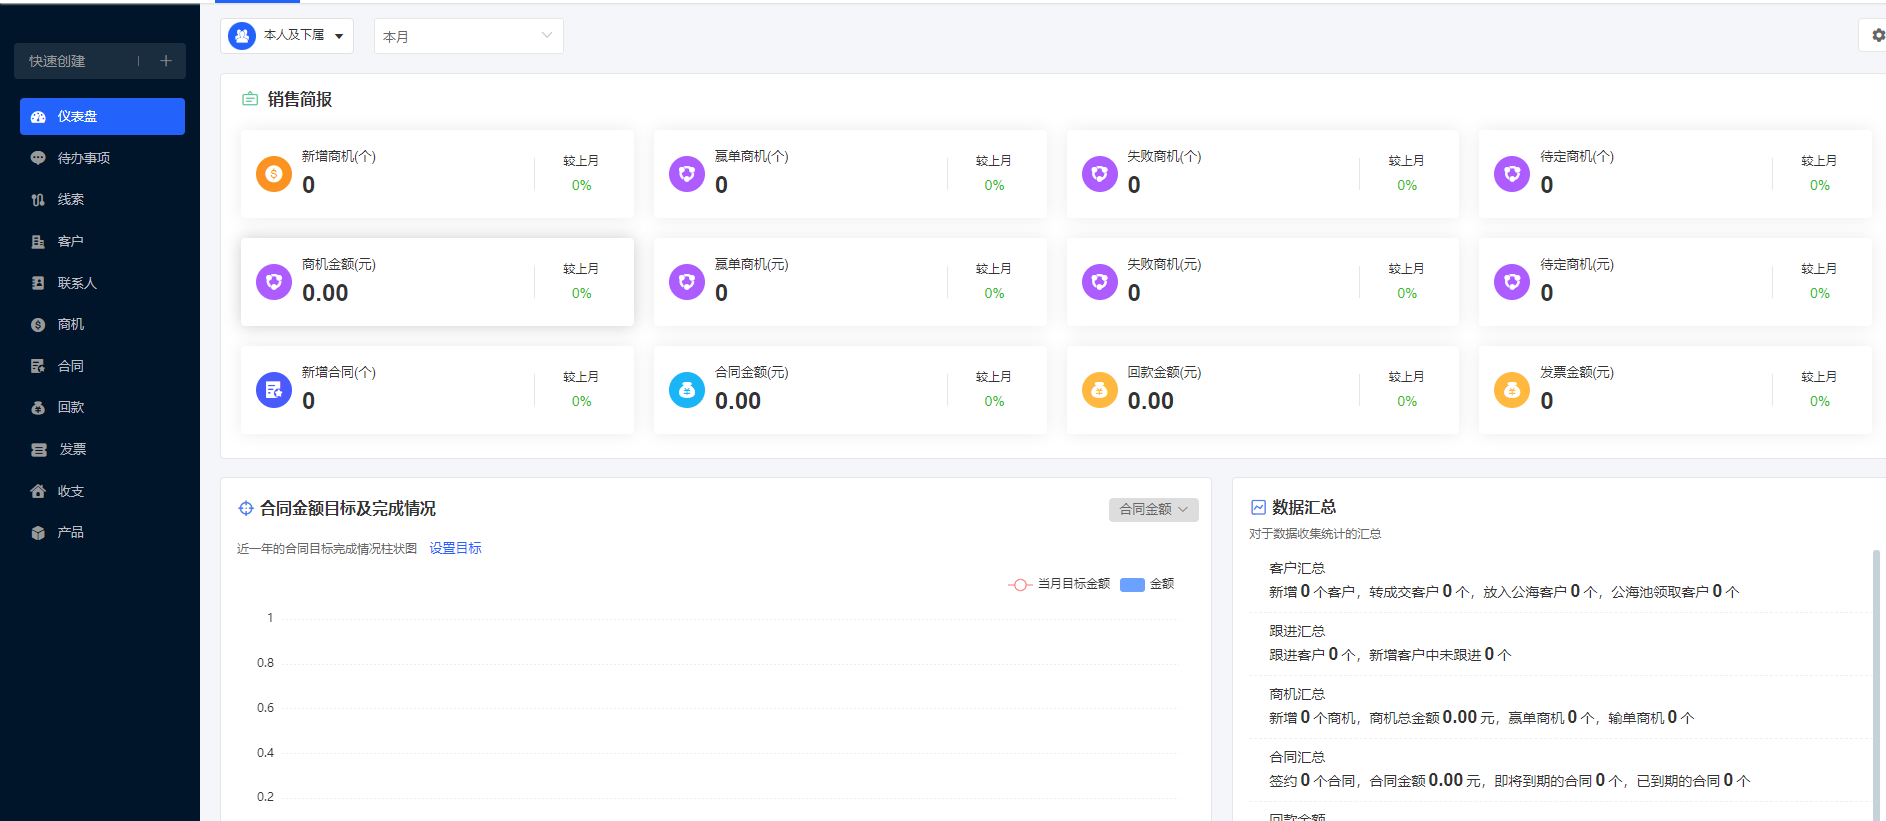Open the 合同金额 chart type dropdown
Screen dimensions: 1886x821
pos(1154,509)
